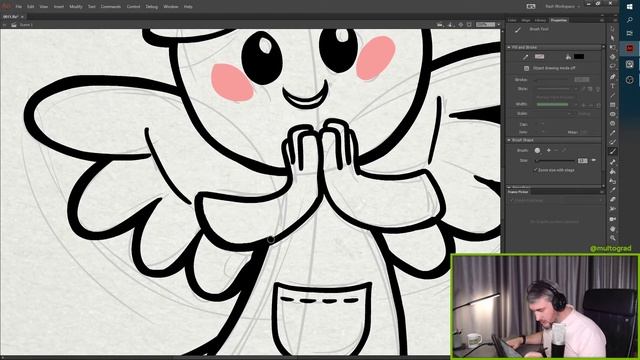This screenshot has height=360, width=640.
Task: Select the 3D Rotation tool
Action: tap(613, 57)
